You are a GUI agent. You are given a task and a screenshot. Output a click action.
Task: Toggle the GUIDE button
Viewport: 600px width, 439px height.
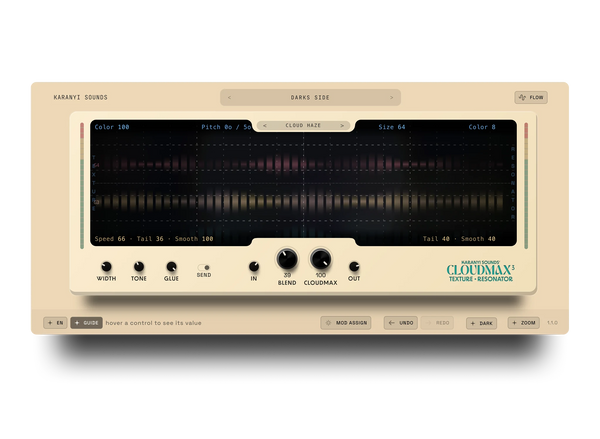86,323
